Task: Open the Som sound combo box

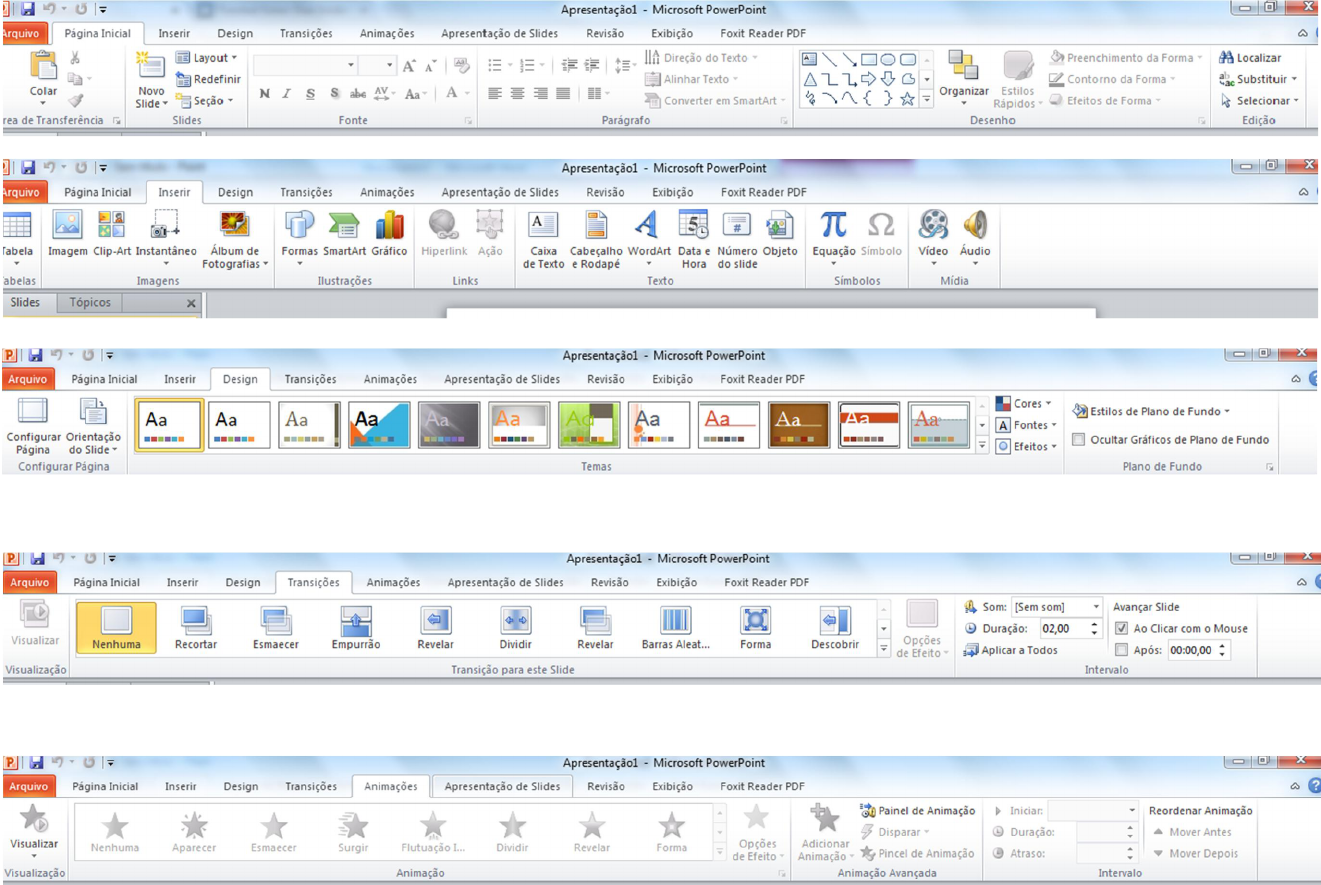Action: coord(1056,607)
